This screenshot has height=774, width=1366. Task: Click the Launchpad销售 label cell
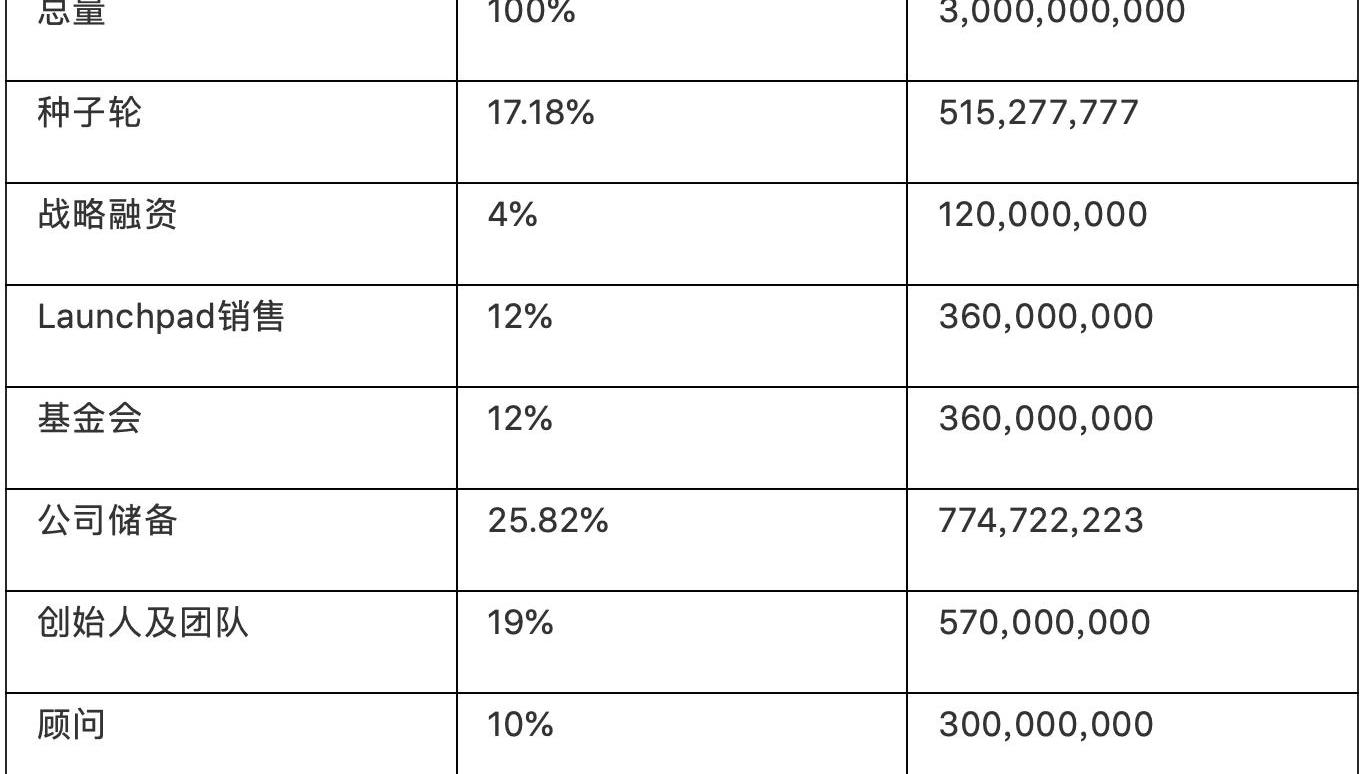click(x=161, y=317)
